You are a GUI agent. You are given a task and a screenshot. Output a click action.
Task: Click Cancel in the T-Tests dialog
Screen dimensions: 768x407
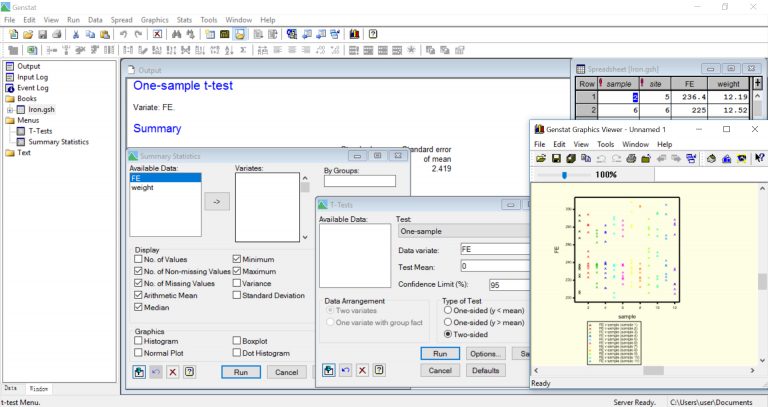(440, 370)
